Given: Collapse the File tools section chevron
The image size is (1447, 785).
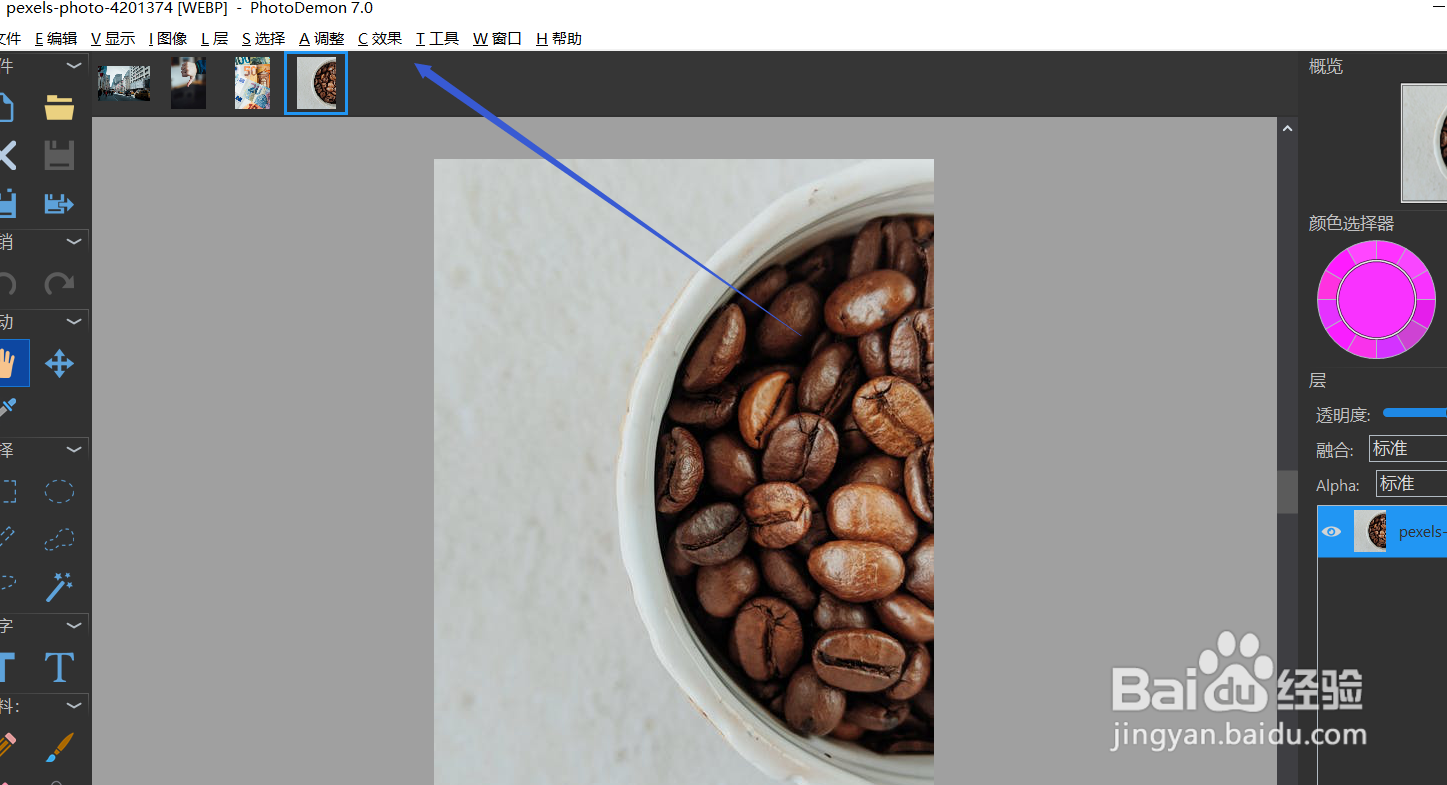Looking at the screenshot, I should click(74, 66).
